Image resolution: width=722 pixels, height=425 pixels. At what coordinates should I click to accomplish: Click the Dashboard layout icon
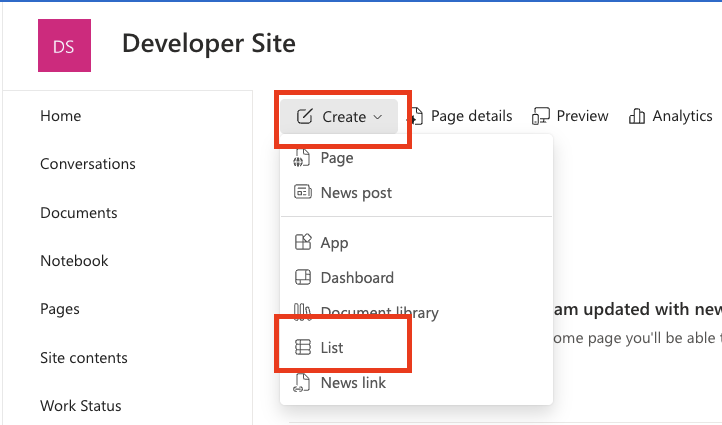pos(303,277)
